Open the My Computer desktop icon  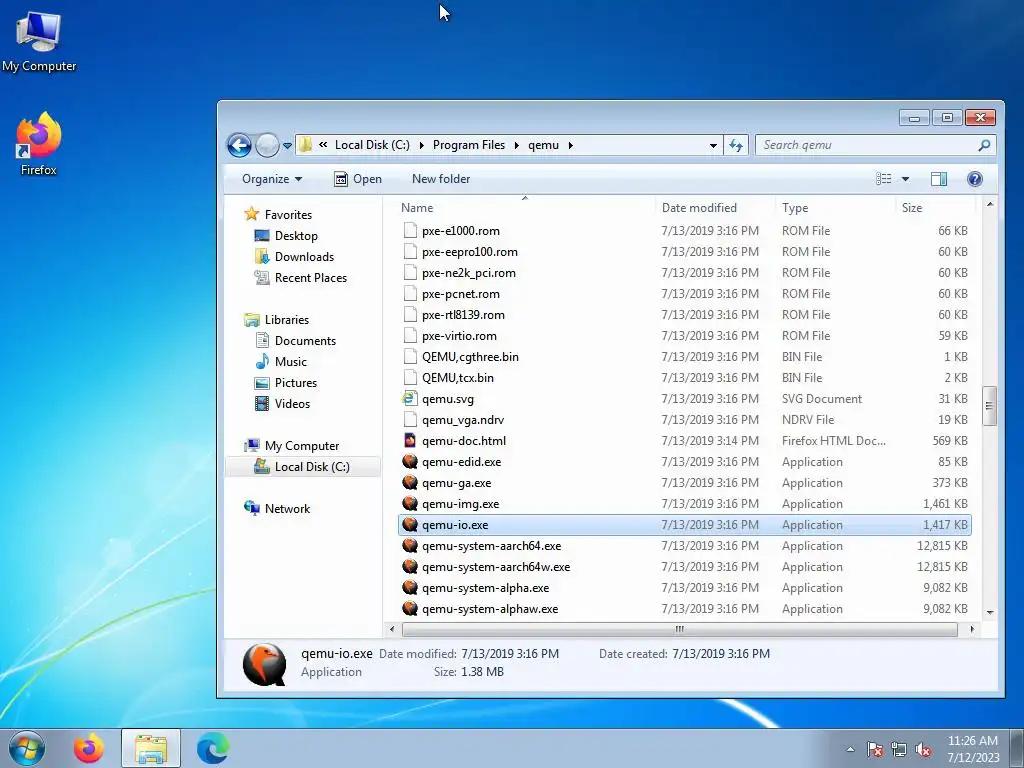click(x=39, y=41)
